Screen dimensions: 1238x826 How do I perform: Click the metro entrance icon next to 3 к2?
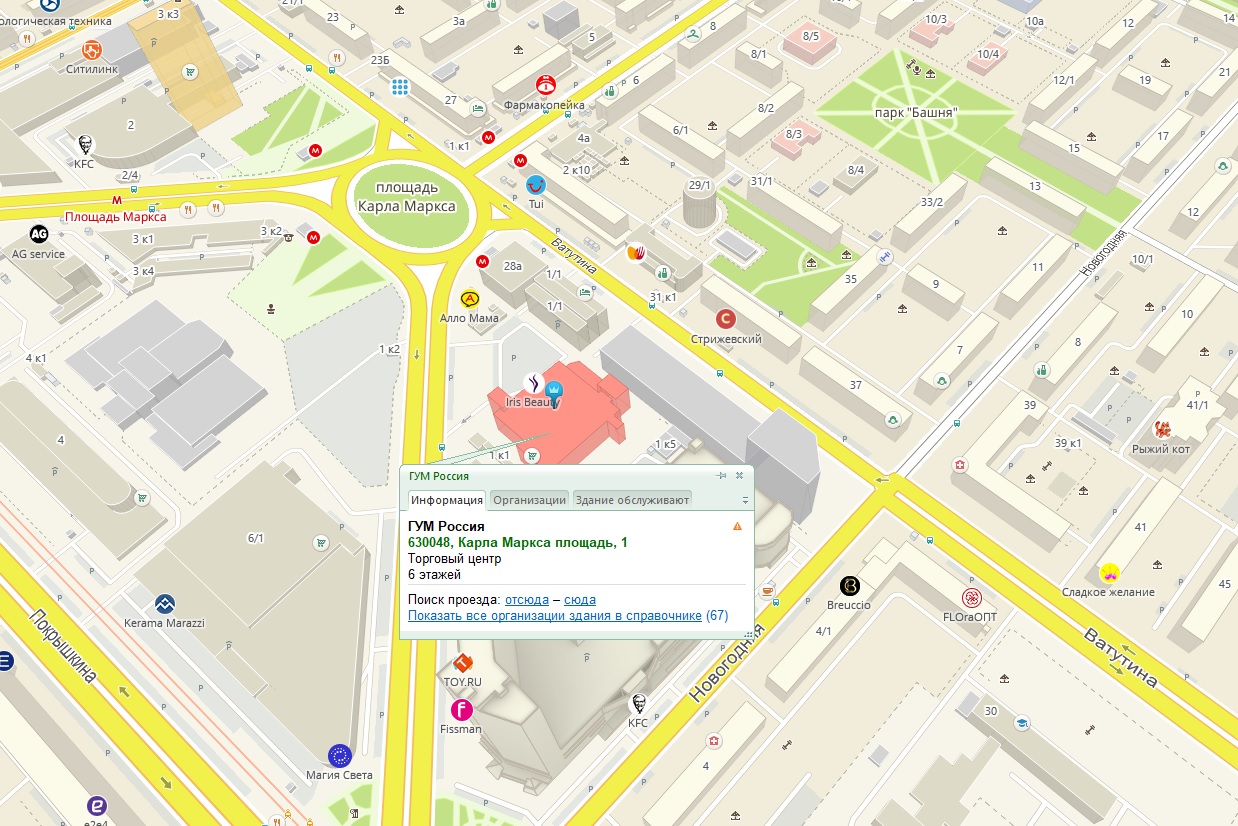(x=314, y=238)
